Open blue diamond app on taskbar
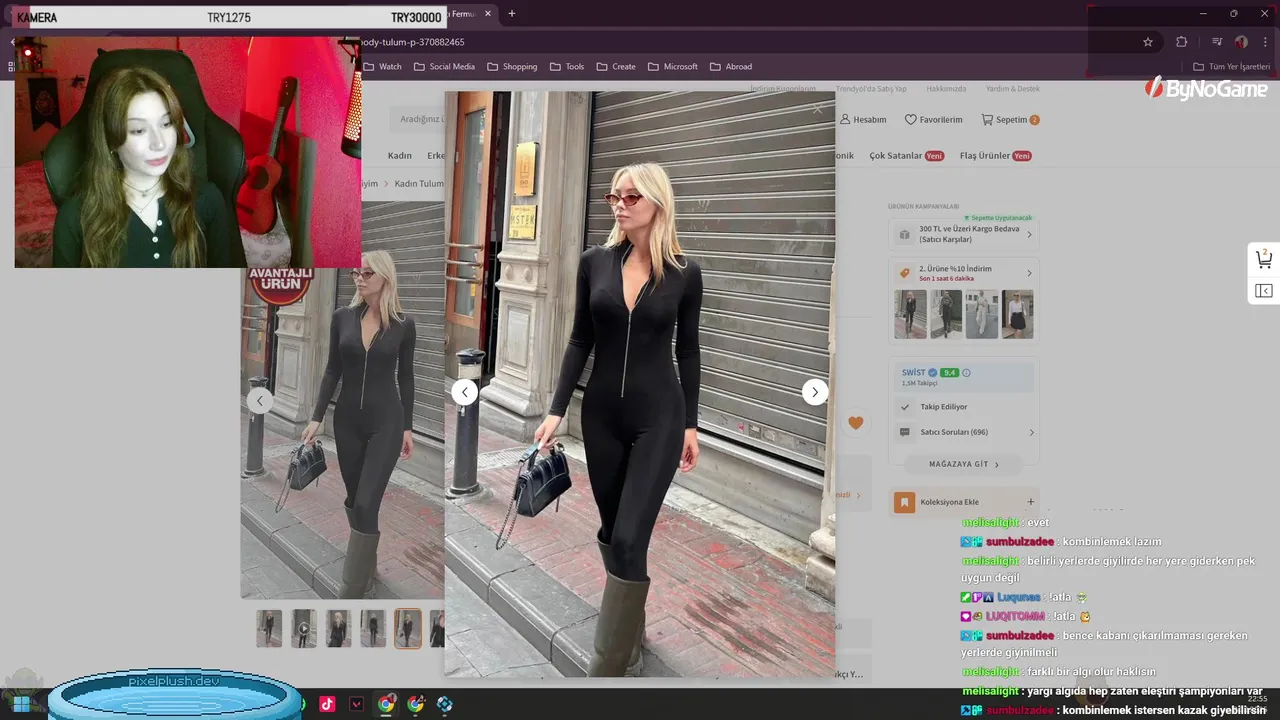Viewport: 1280px width, 720px height. point(445,704)
